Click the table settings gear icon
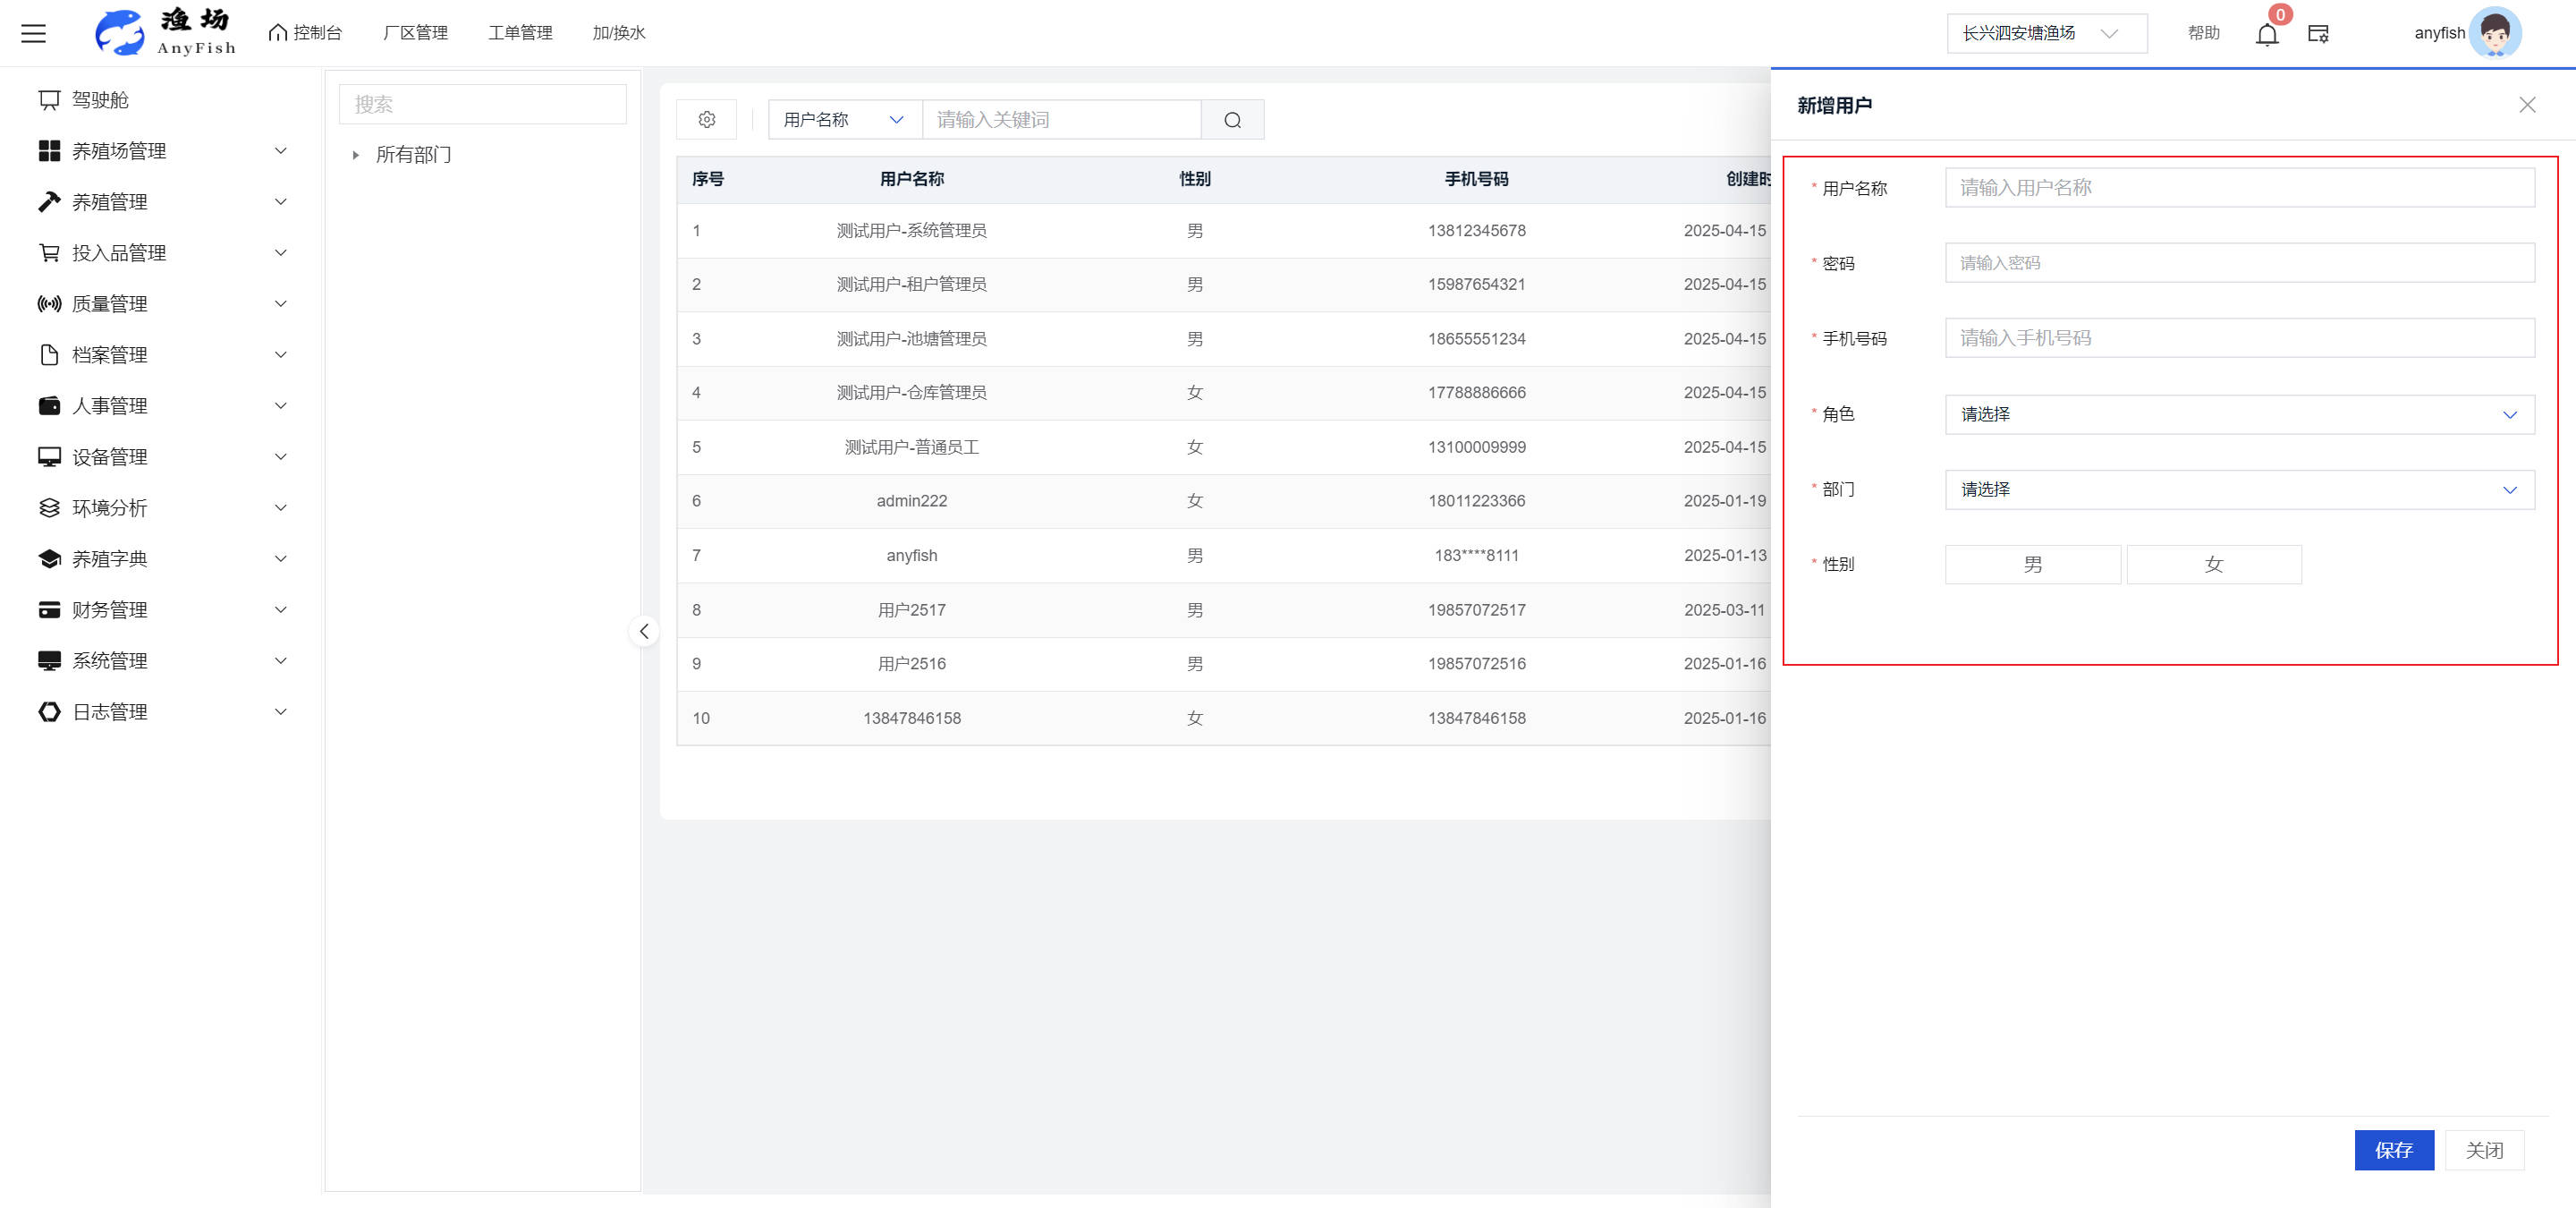This screenshot has height=1208, width=2576. [707, 120]
